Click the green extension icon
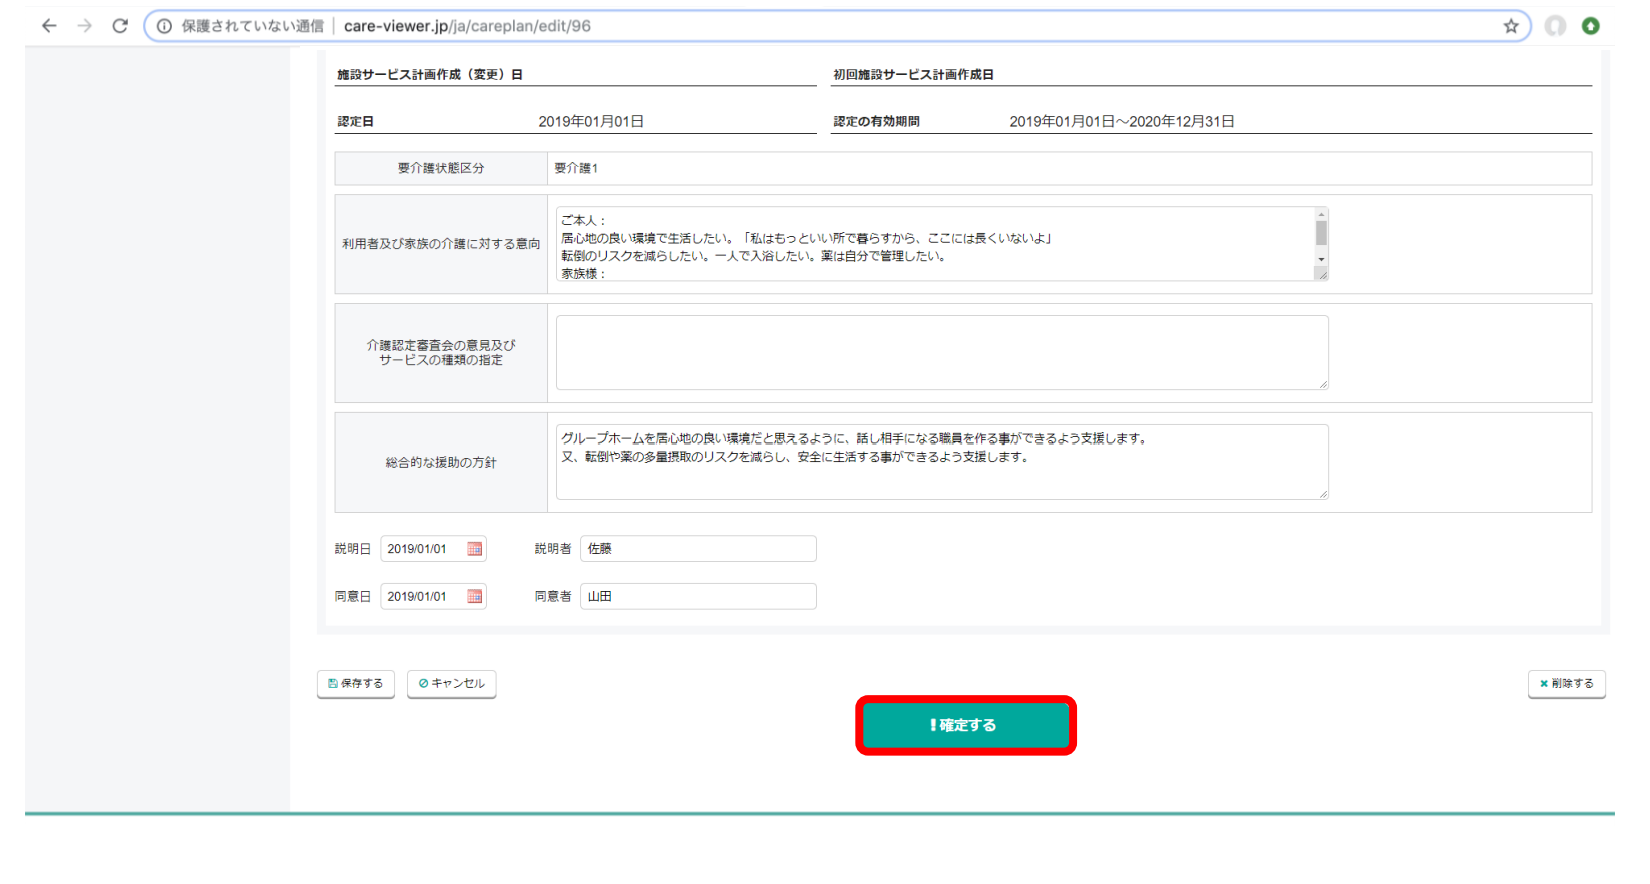 tap(1590, 26)
